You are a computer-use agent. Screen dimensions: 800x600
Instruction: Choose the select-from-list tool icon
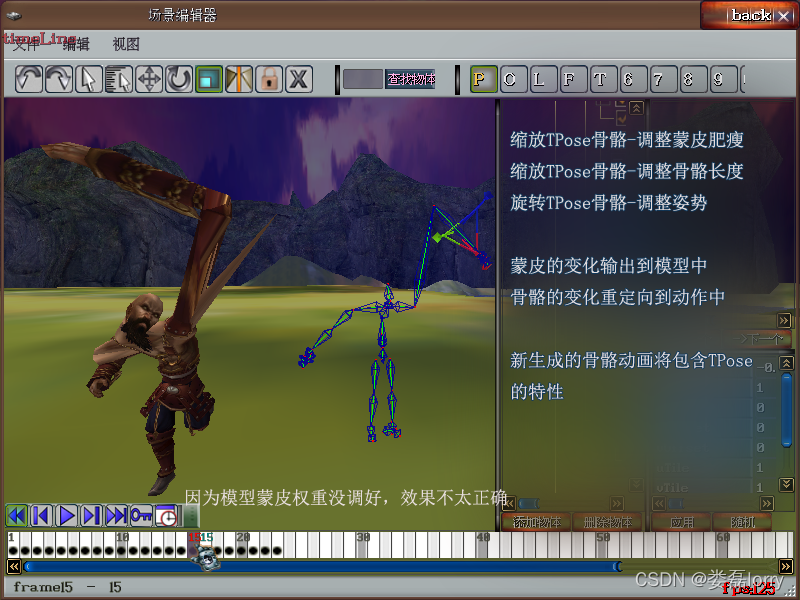[119, 79]
